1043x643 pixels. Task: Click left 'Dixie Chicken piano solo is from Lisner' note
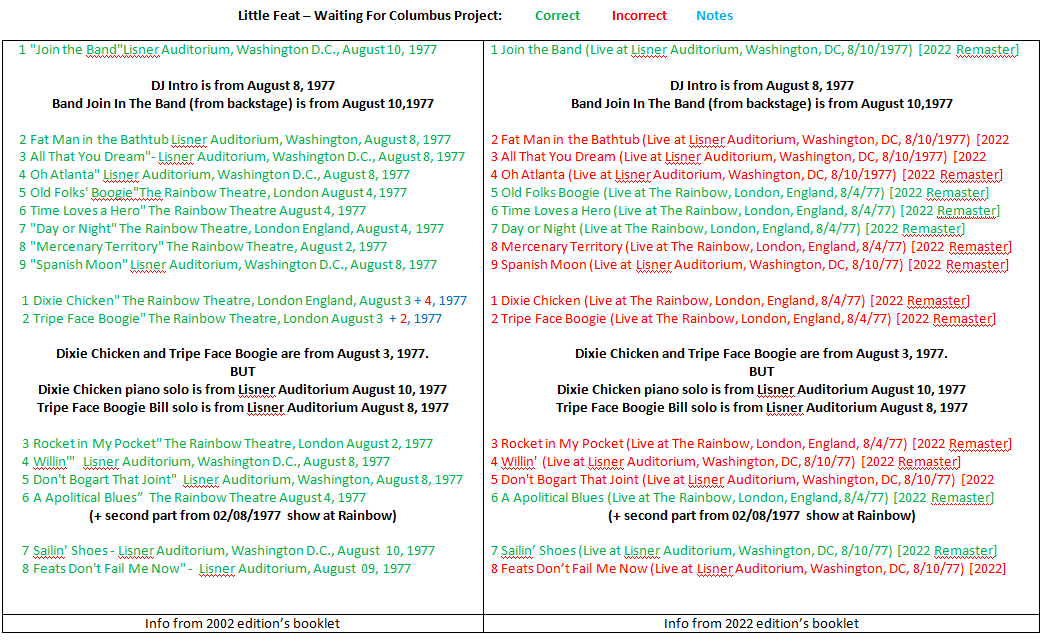coord(243,390)
